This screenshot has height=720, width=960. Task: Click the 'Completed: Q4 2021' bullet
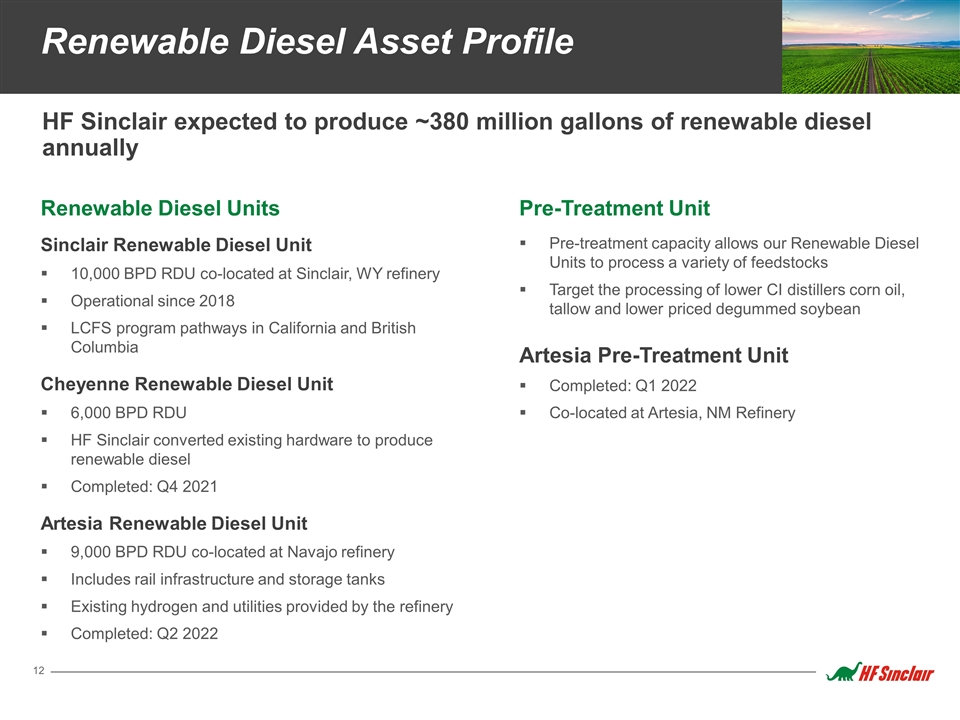point(144,486)
